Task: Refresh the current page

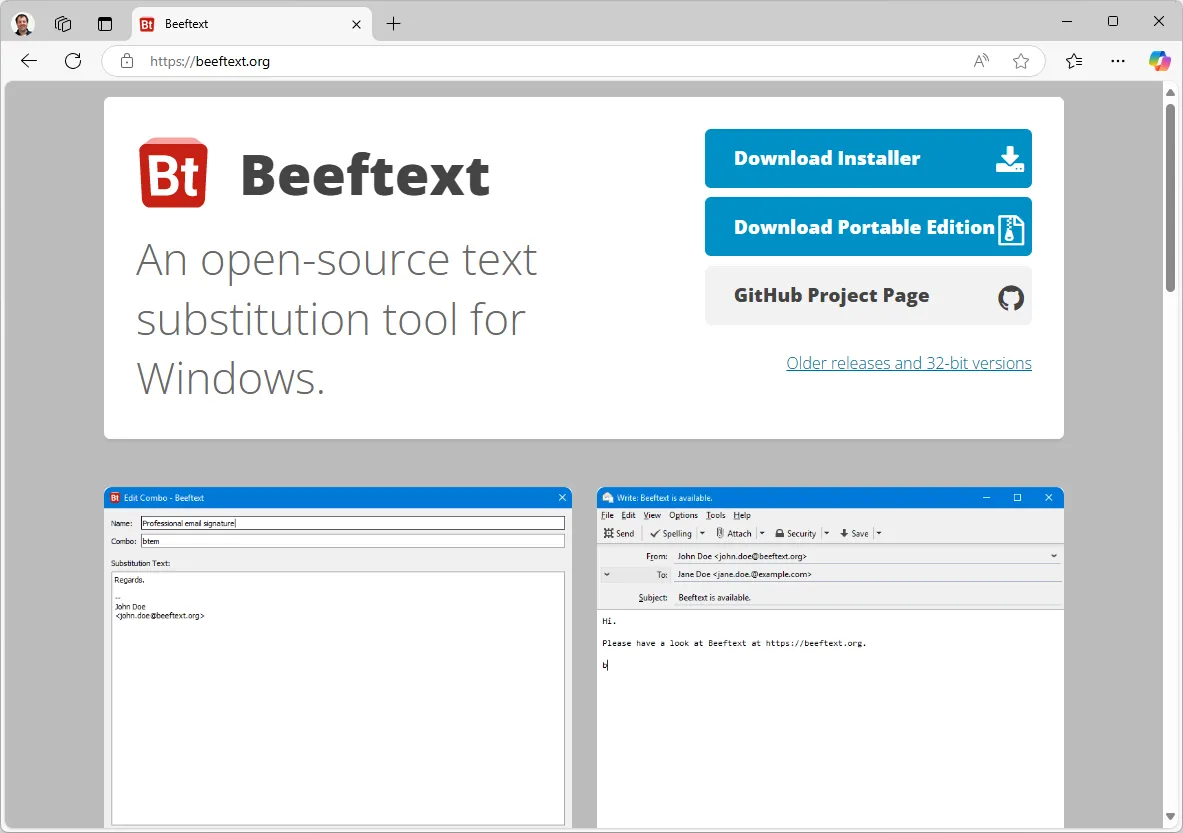Action: (x=73, y=61)
